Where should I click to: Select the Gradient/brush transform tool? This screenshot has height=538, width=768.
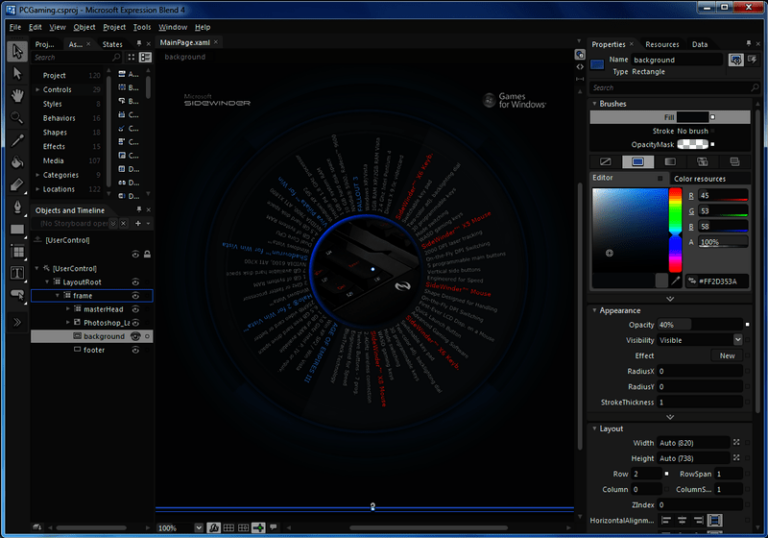point(17,185)
